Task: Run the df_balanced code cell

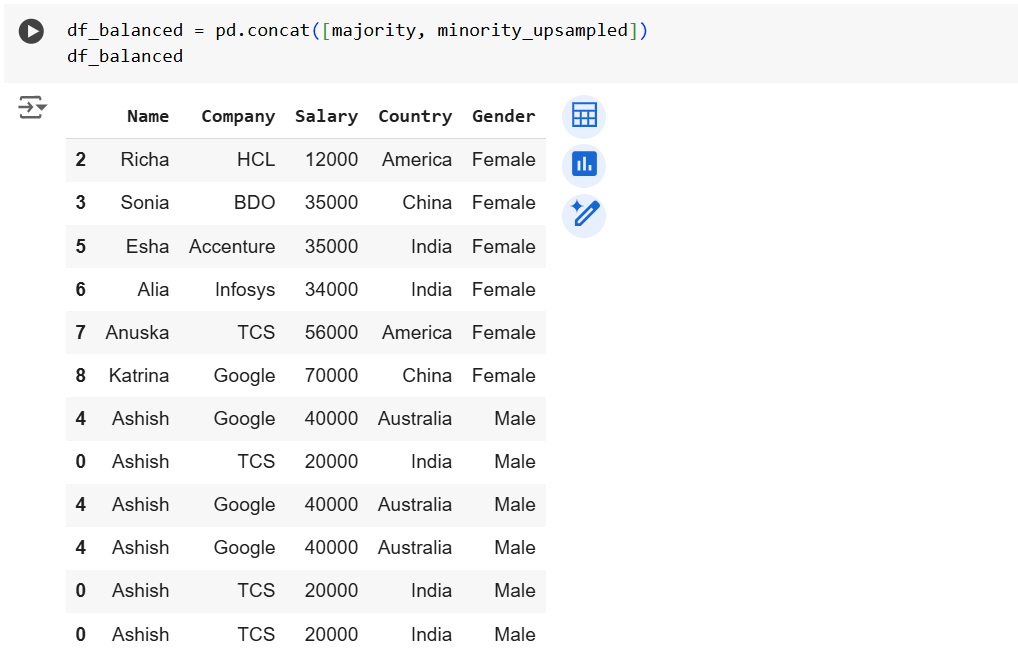Action: click(x=30, y=30)
